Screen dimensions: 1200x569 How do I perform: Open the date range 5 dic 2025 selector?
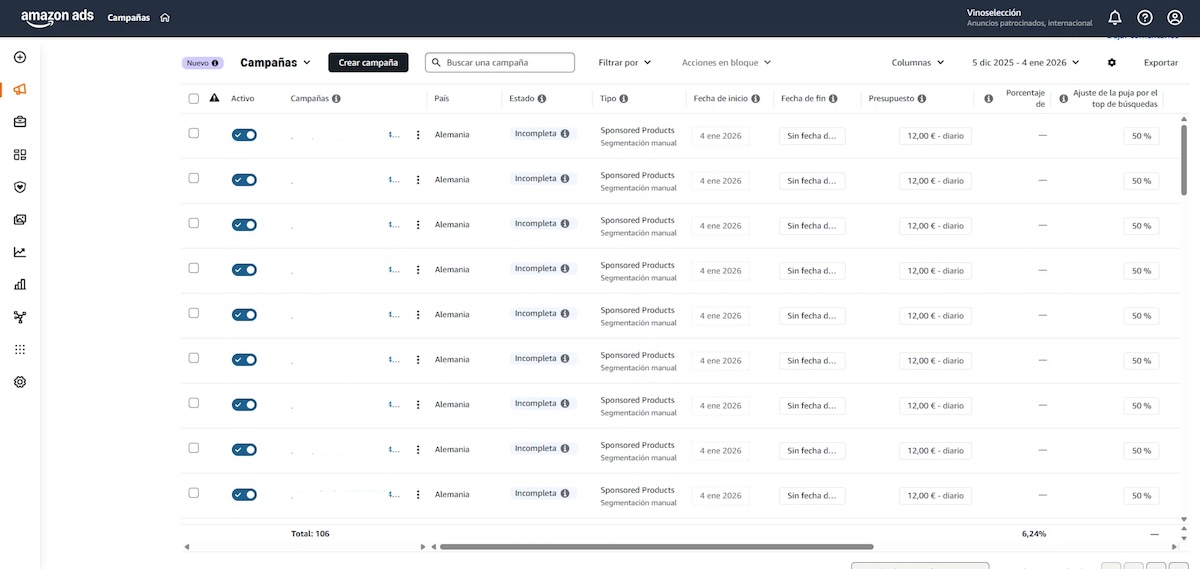(1026, 62)
